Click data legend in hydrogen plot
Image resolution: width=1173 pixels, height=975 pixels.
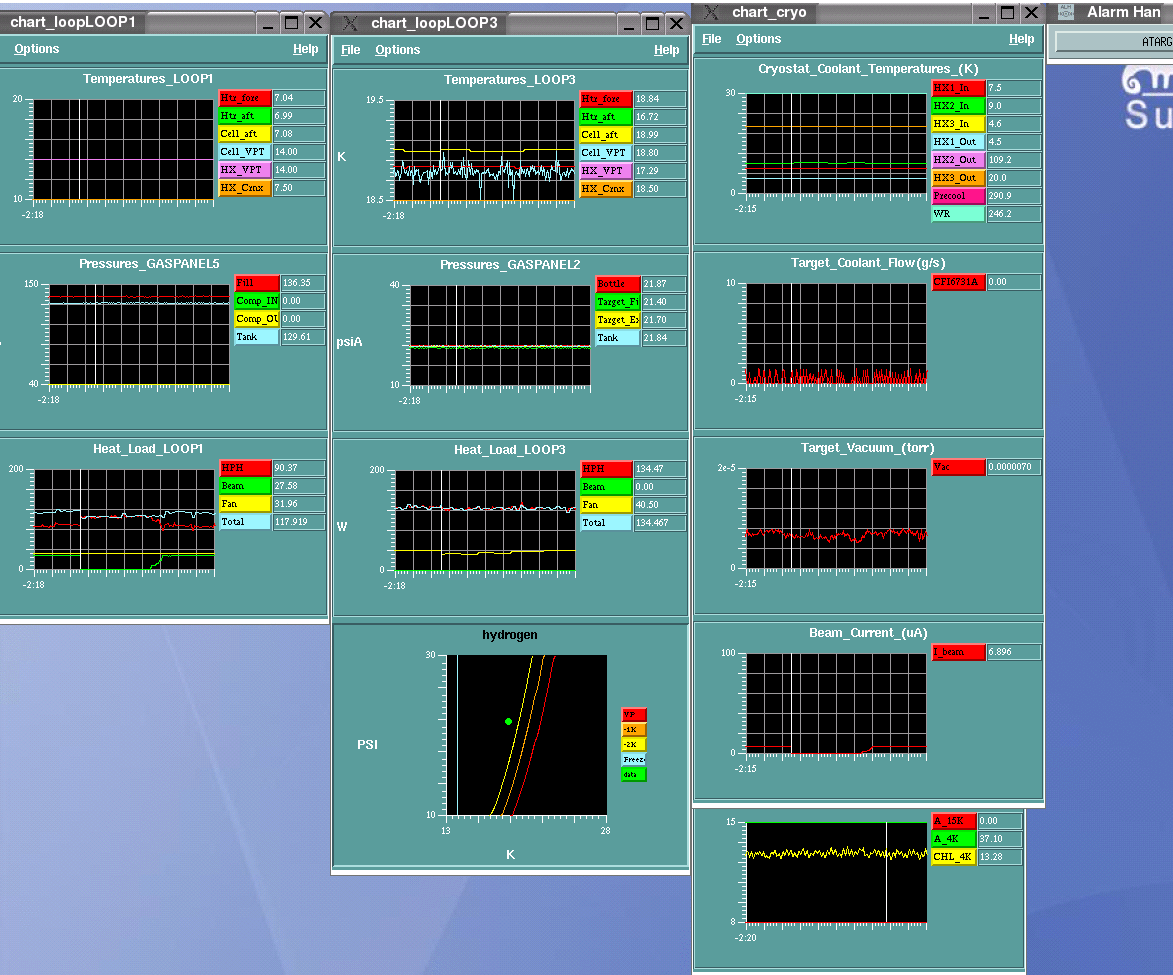click(634, 774)
